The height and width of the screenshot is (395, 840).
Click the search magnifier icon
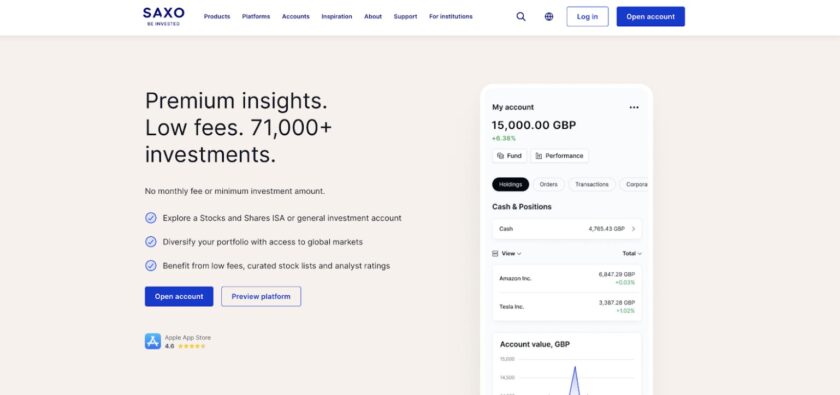point(521,17)
